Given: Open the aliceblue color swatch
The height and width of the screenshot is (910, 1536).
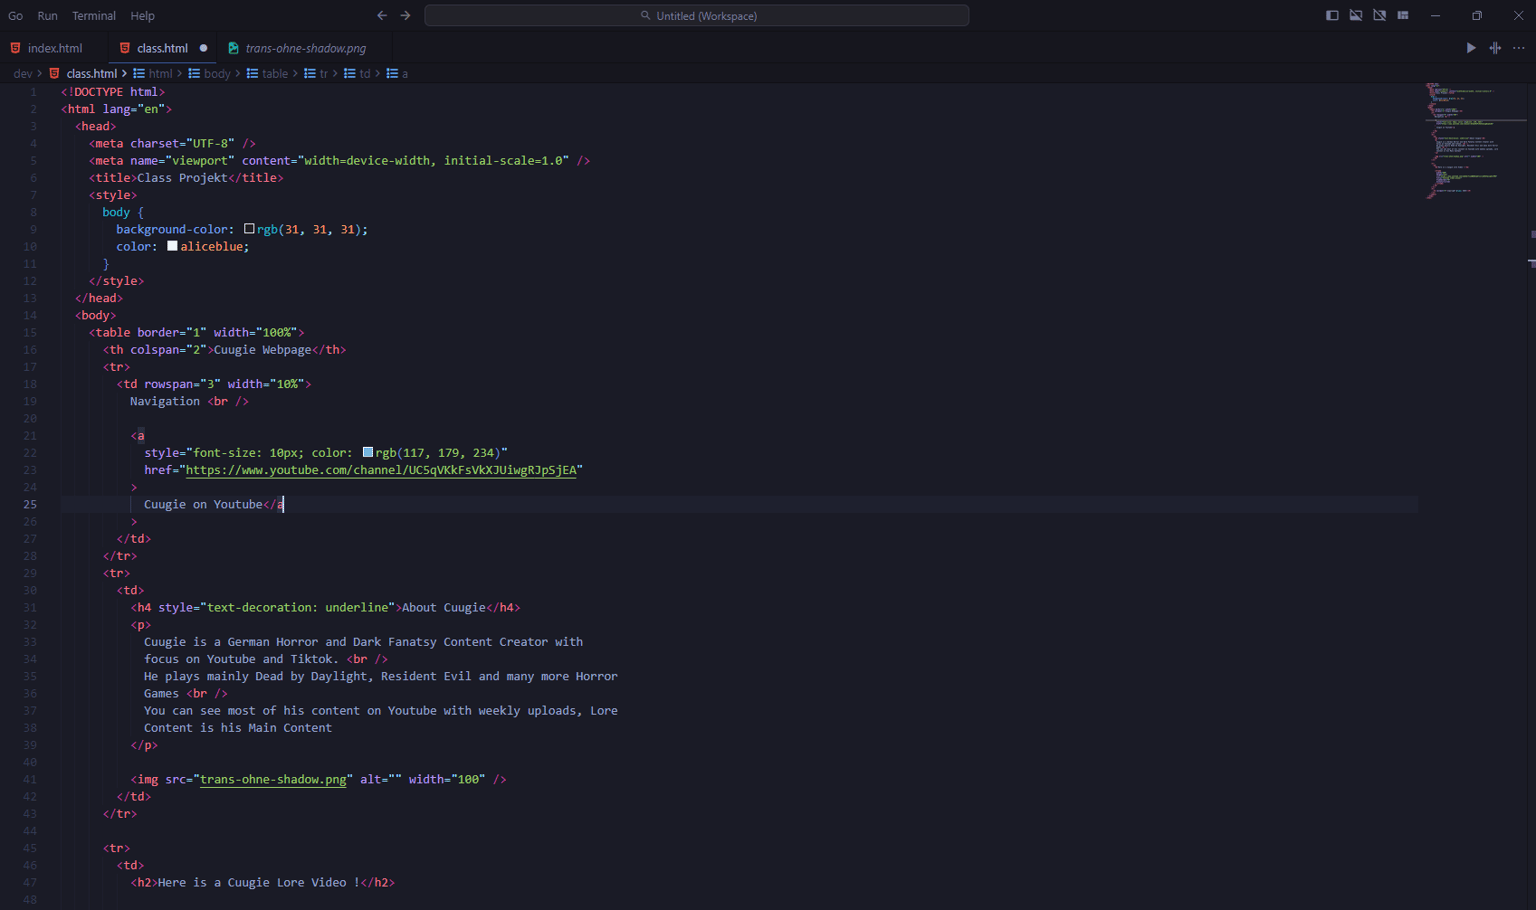Looking at the screenshot, I should 172,246.
